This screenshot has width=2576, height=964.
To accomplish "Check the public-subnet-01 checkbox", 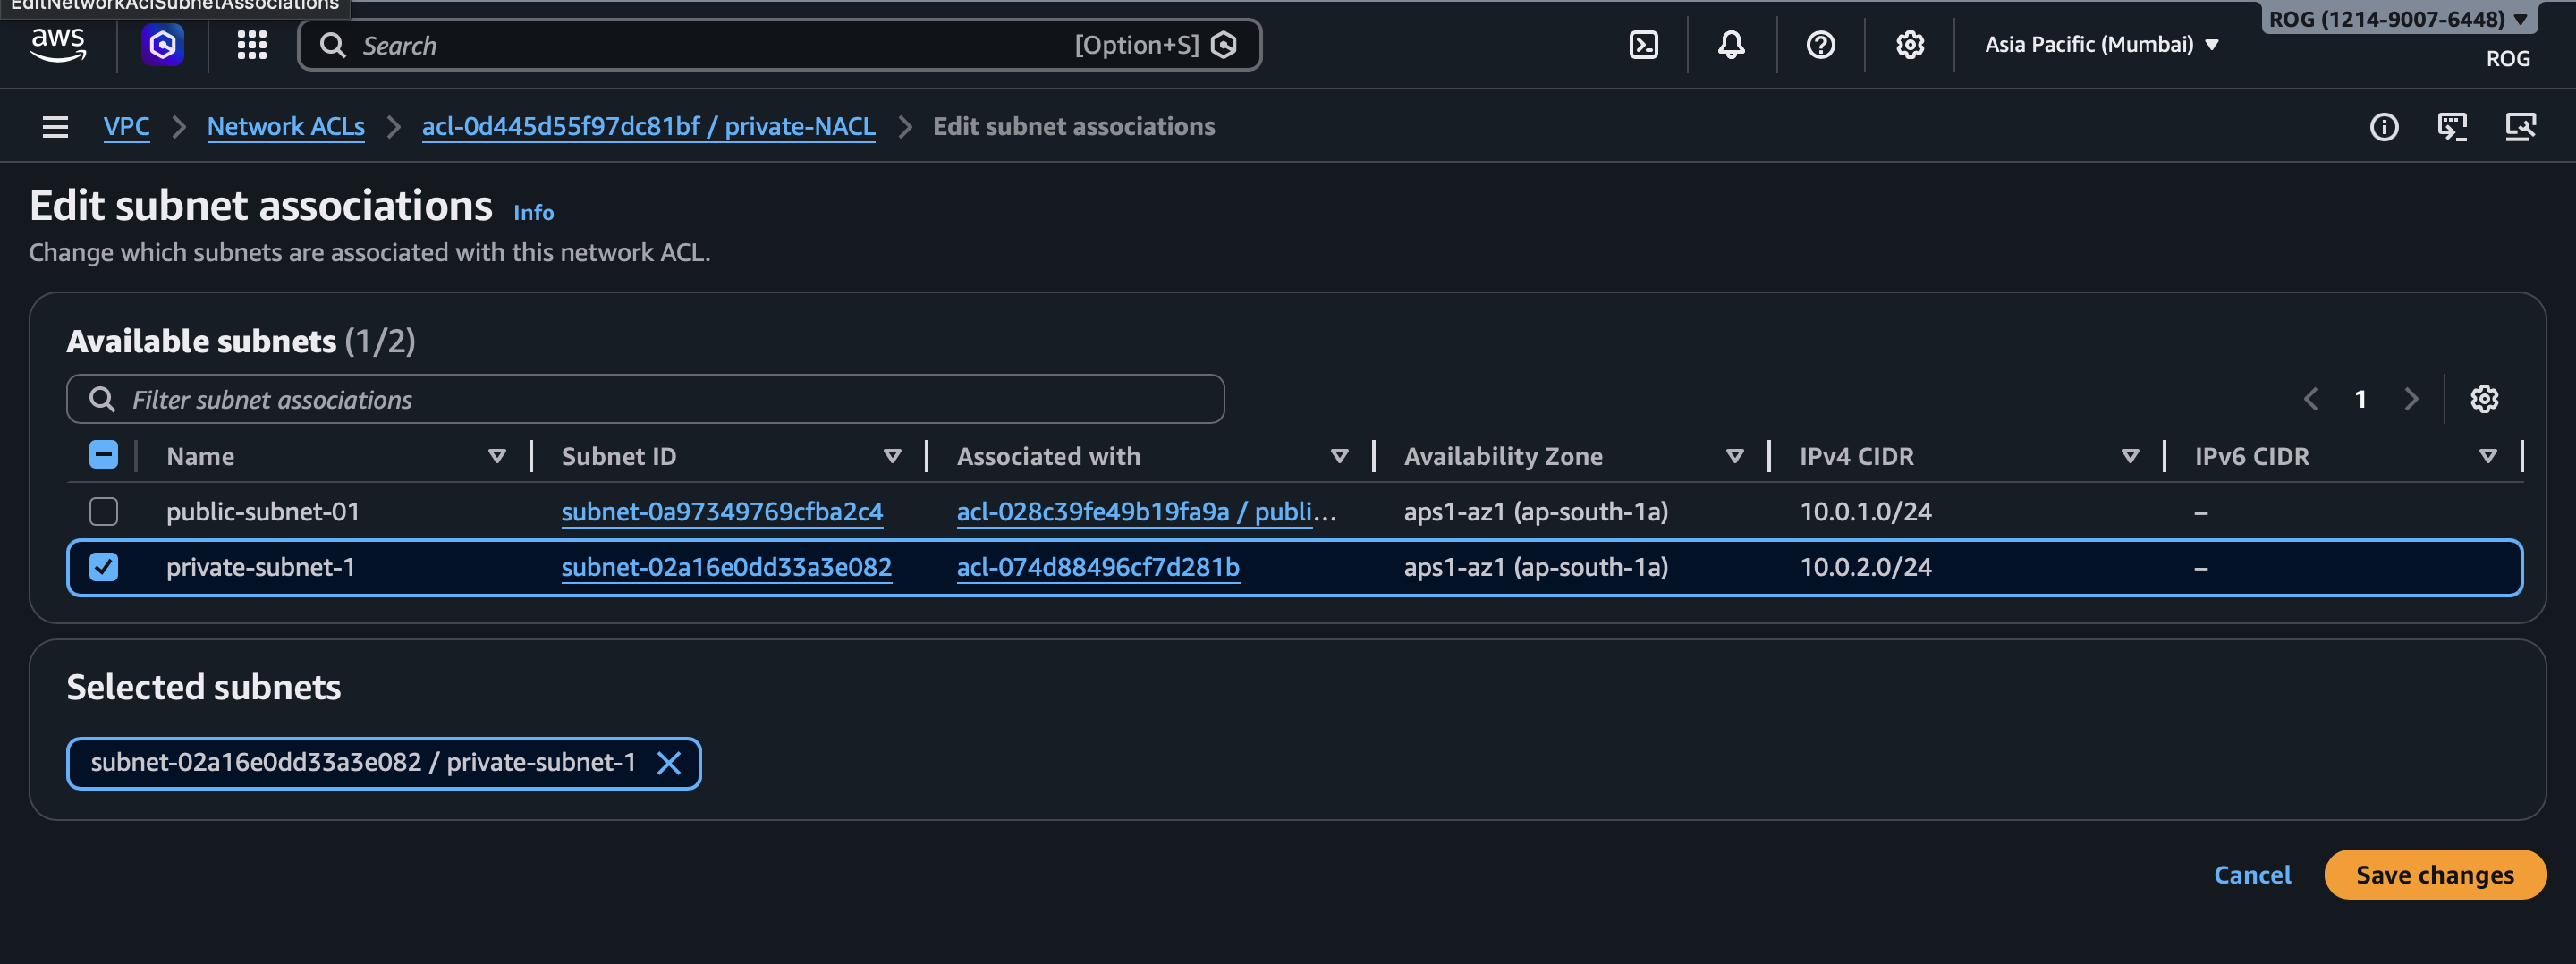I will click(104, 512).
